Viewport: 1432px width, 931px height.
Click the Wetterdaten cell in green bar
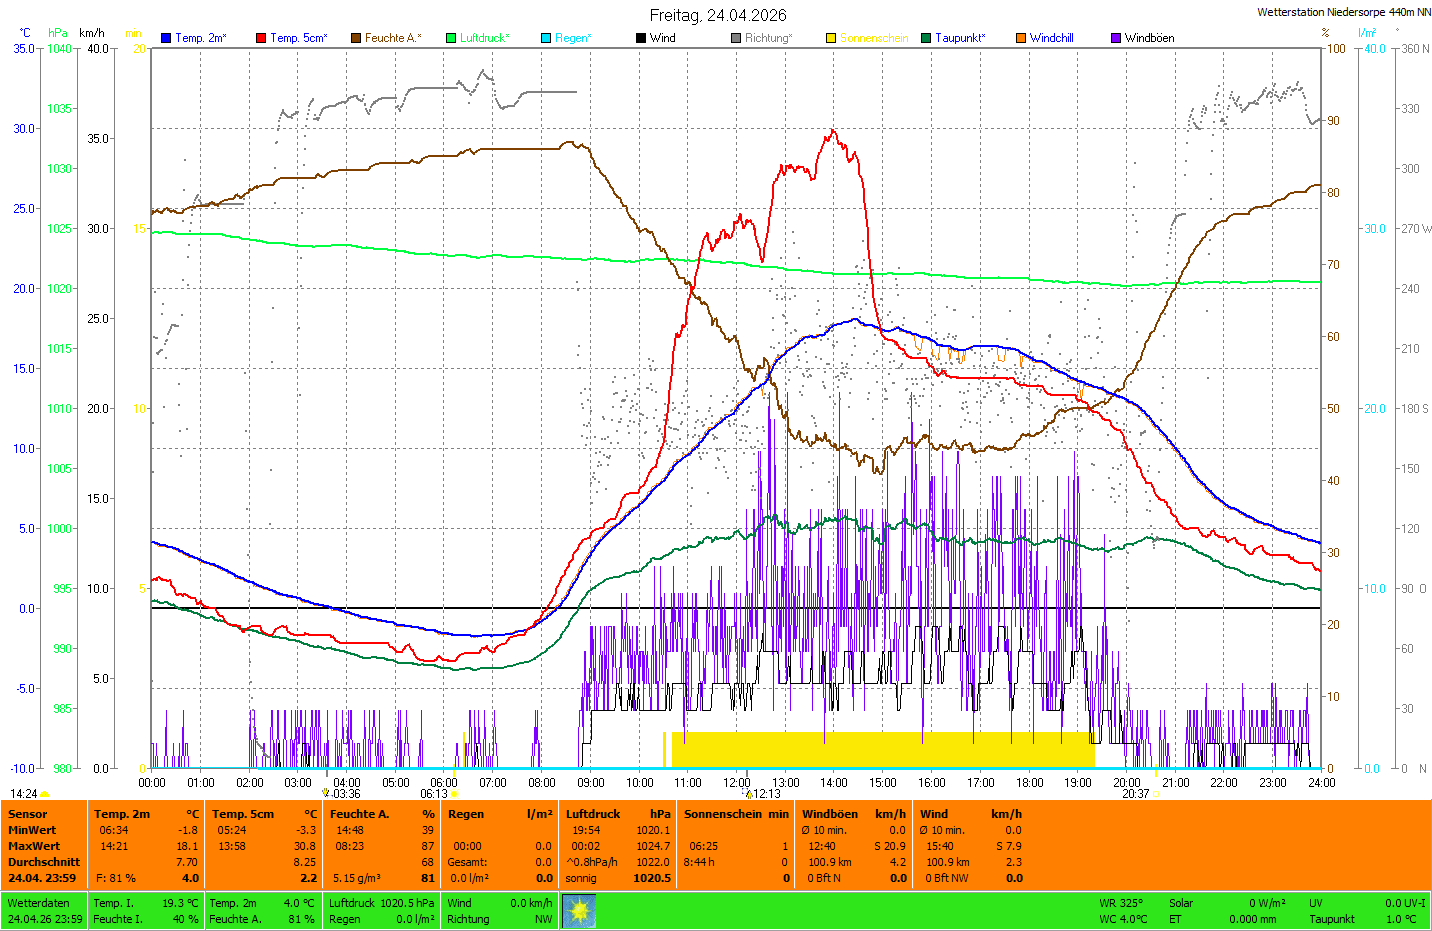39,903
